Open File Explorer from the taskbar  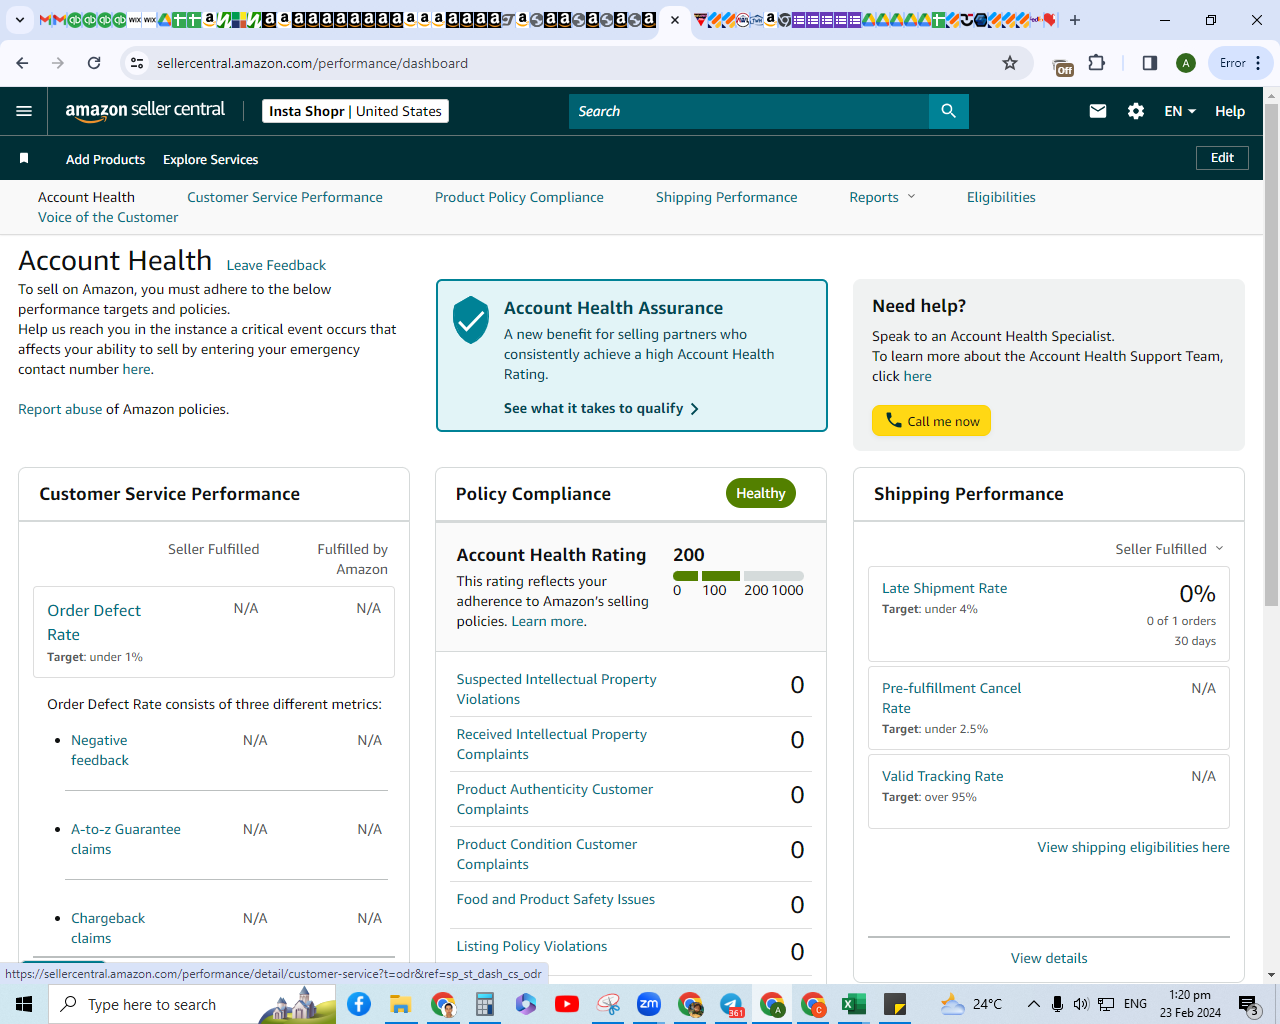401,1004
